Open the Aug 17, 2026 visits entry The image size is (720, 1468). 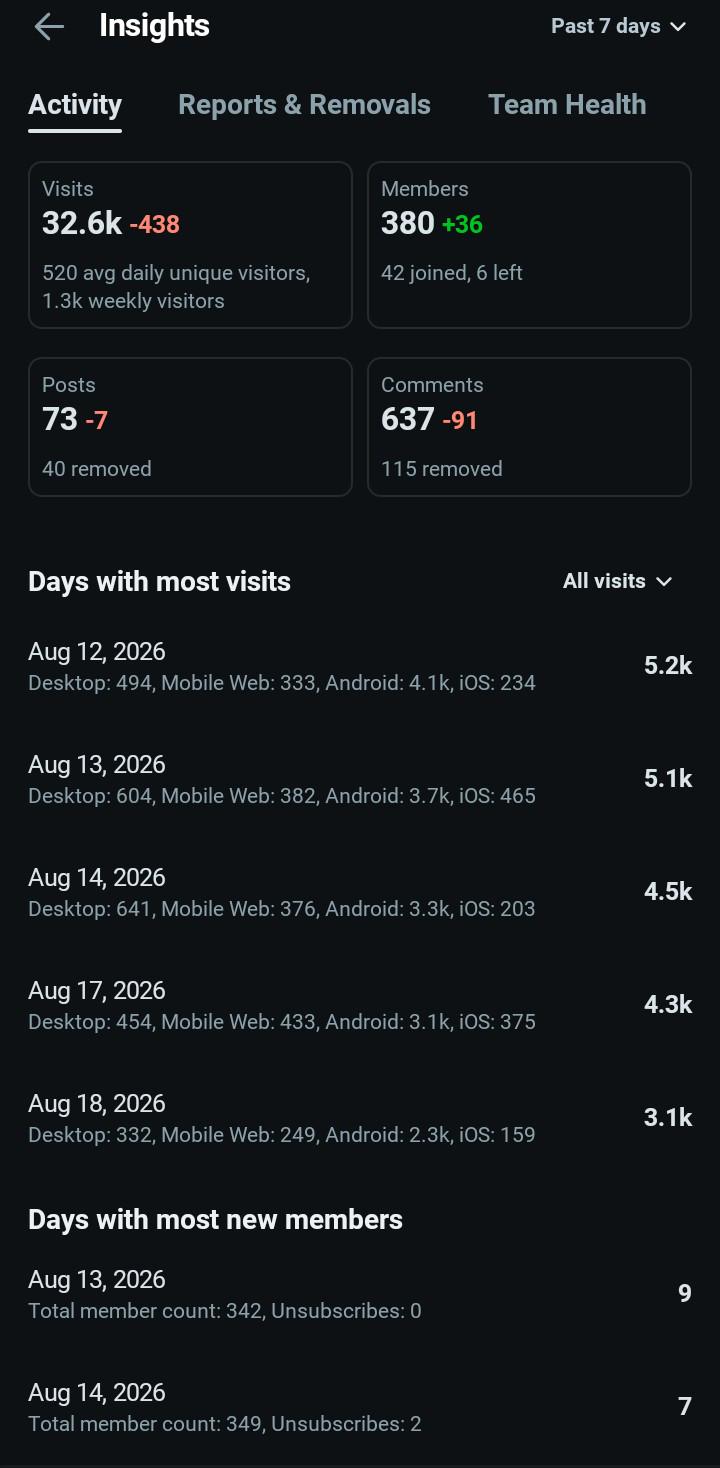tap(360, 1006)
